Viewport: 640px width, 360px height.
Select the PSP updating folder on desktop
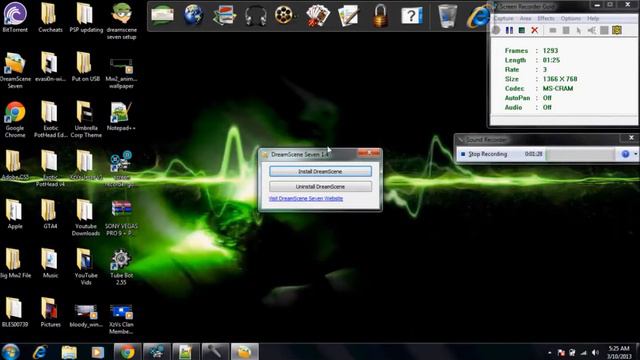click(86, 17)
